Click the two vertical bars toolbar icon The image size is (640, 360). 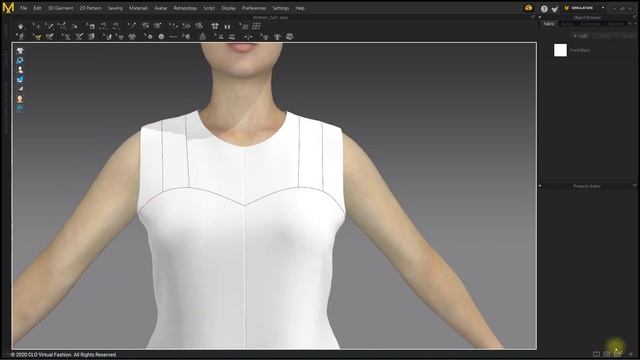[x=227, y=27]
